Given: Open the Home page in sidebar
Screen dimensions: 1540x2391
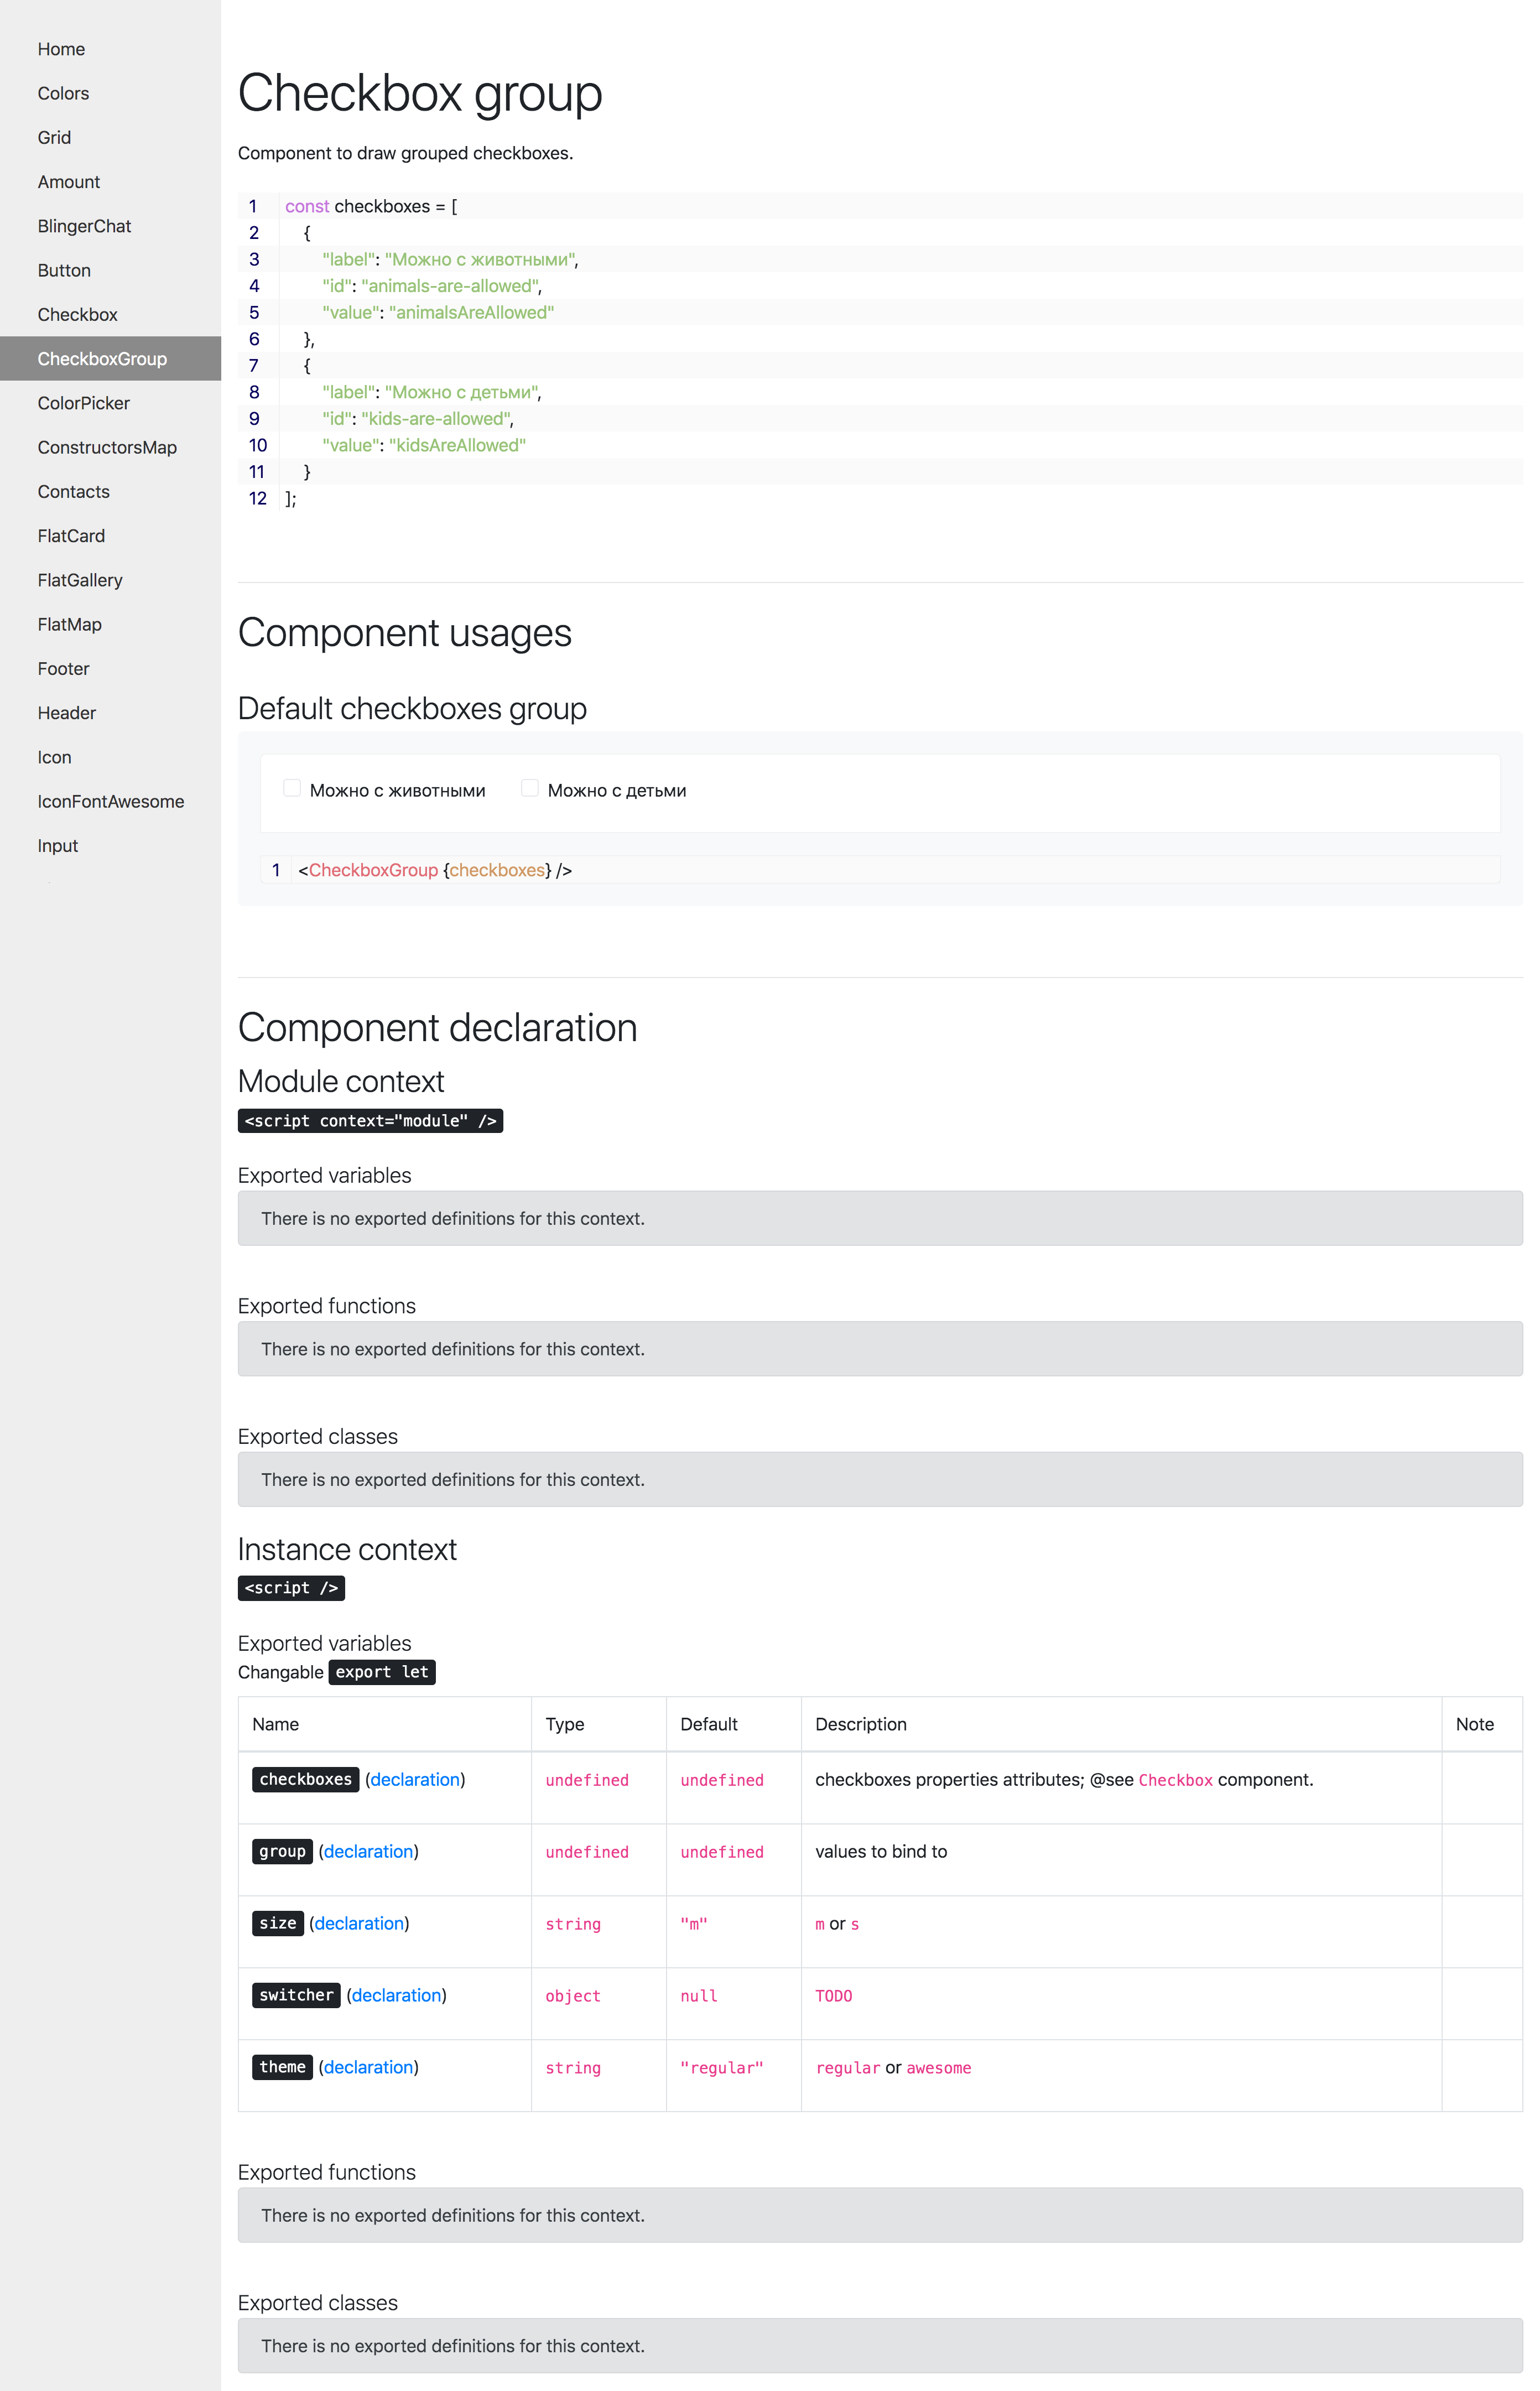Looking at the screenshot, I should coord(61,49).
